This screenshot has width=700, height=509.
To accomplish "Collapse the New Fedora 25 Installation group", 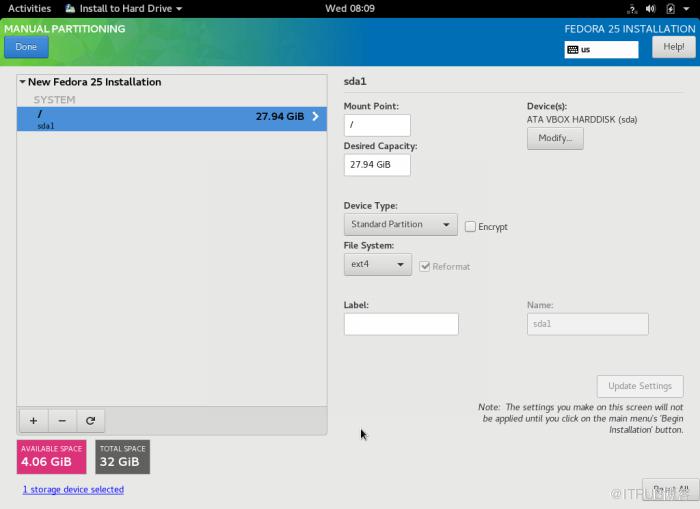I will [x=22, y=82].
